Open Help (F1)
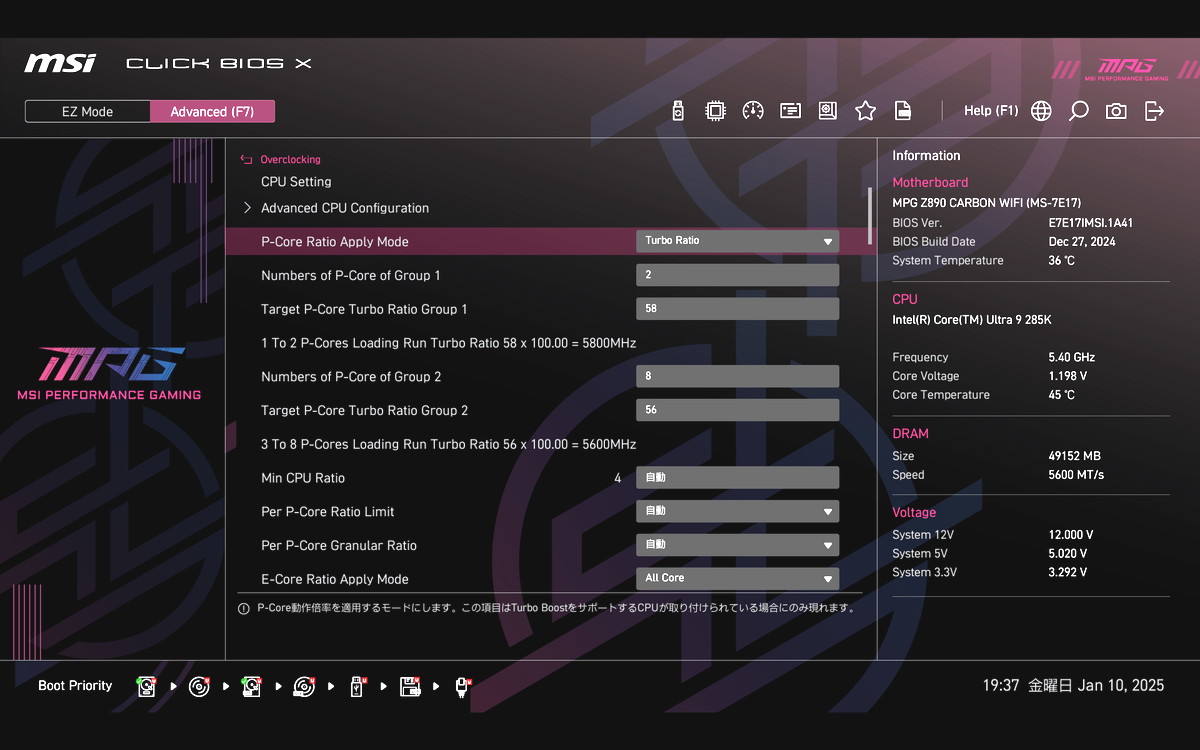The width and height of the screenshot is (1200, 750). coord(991,111)
